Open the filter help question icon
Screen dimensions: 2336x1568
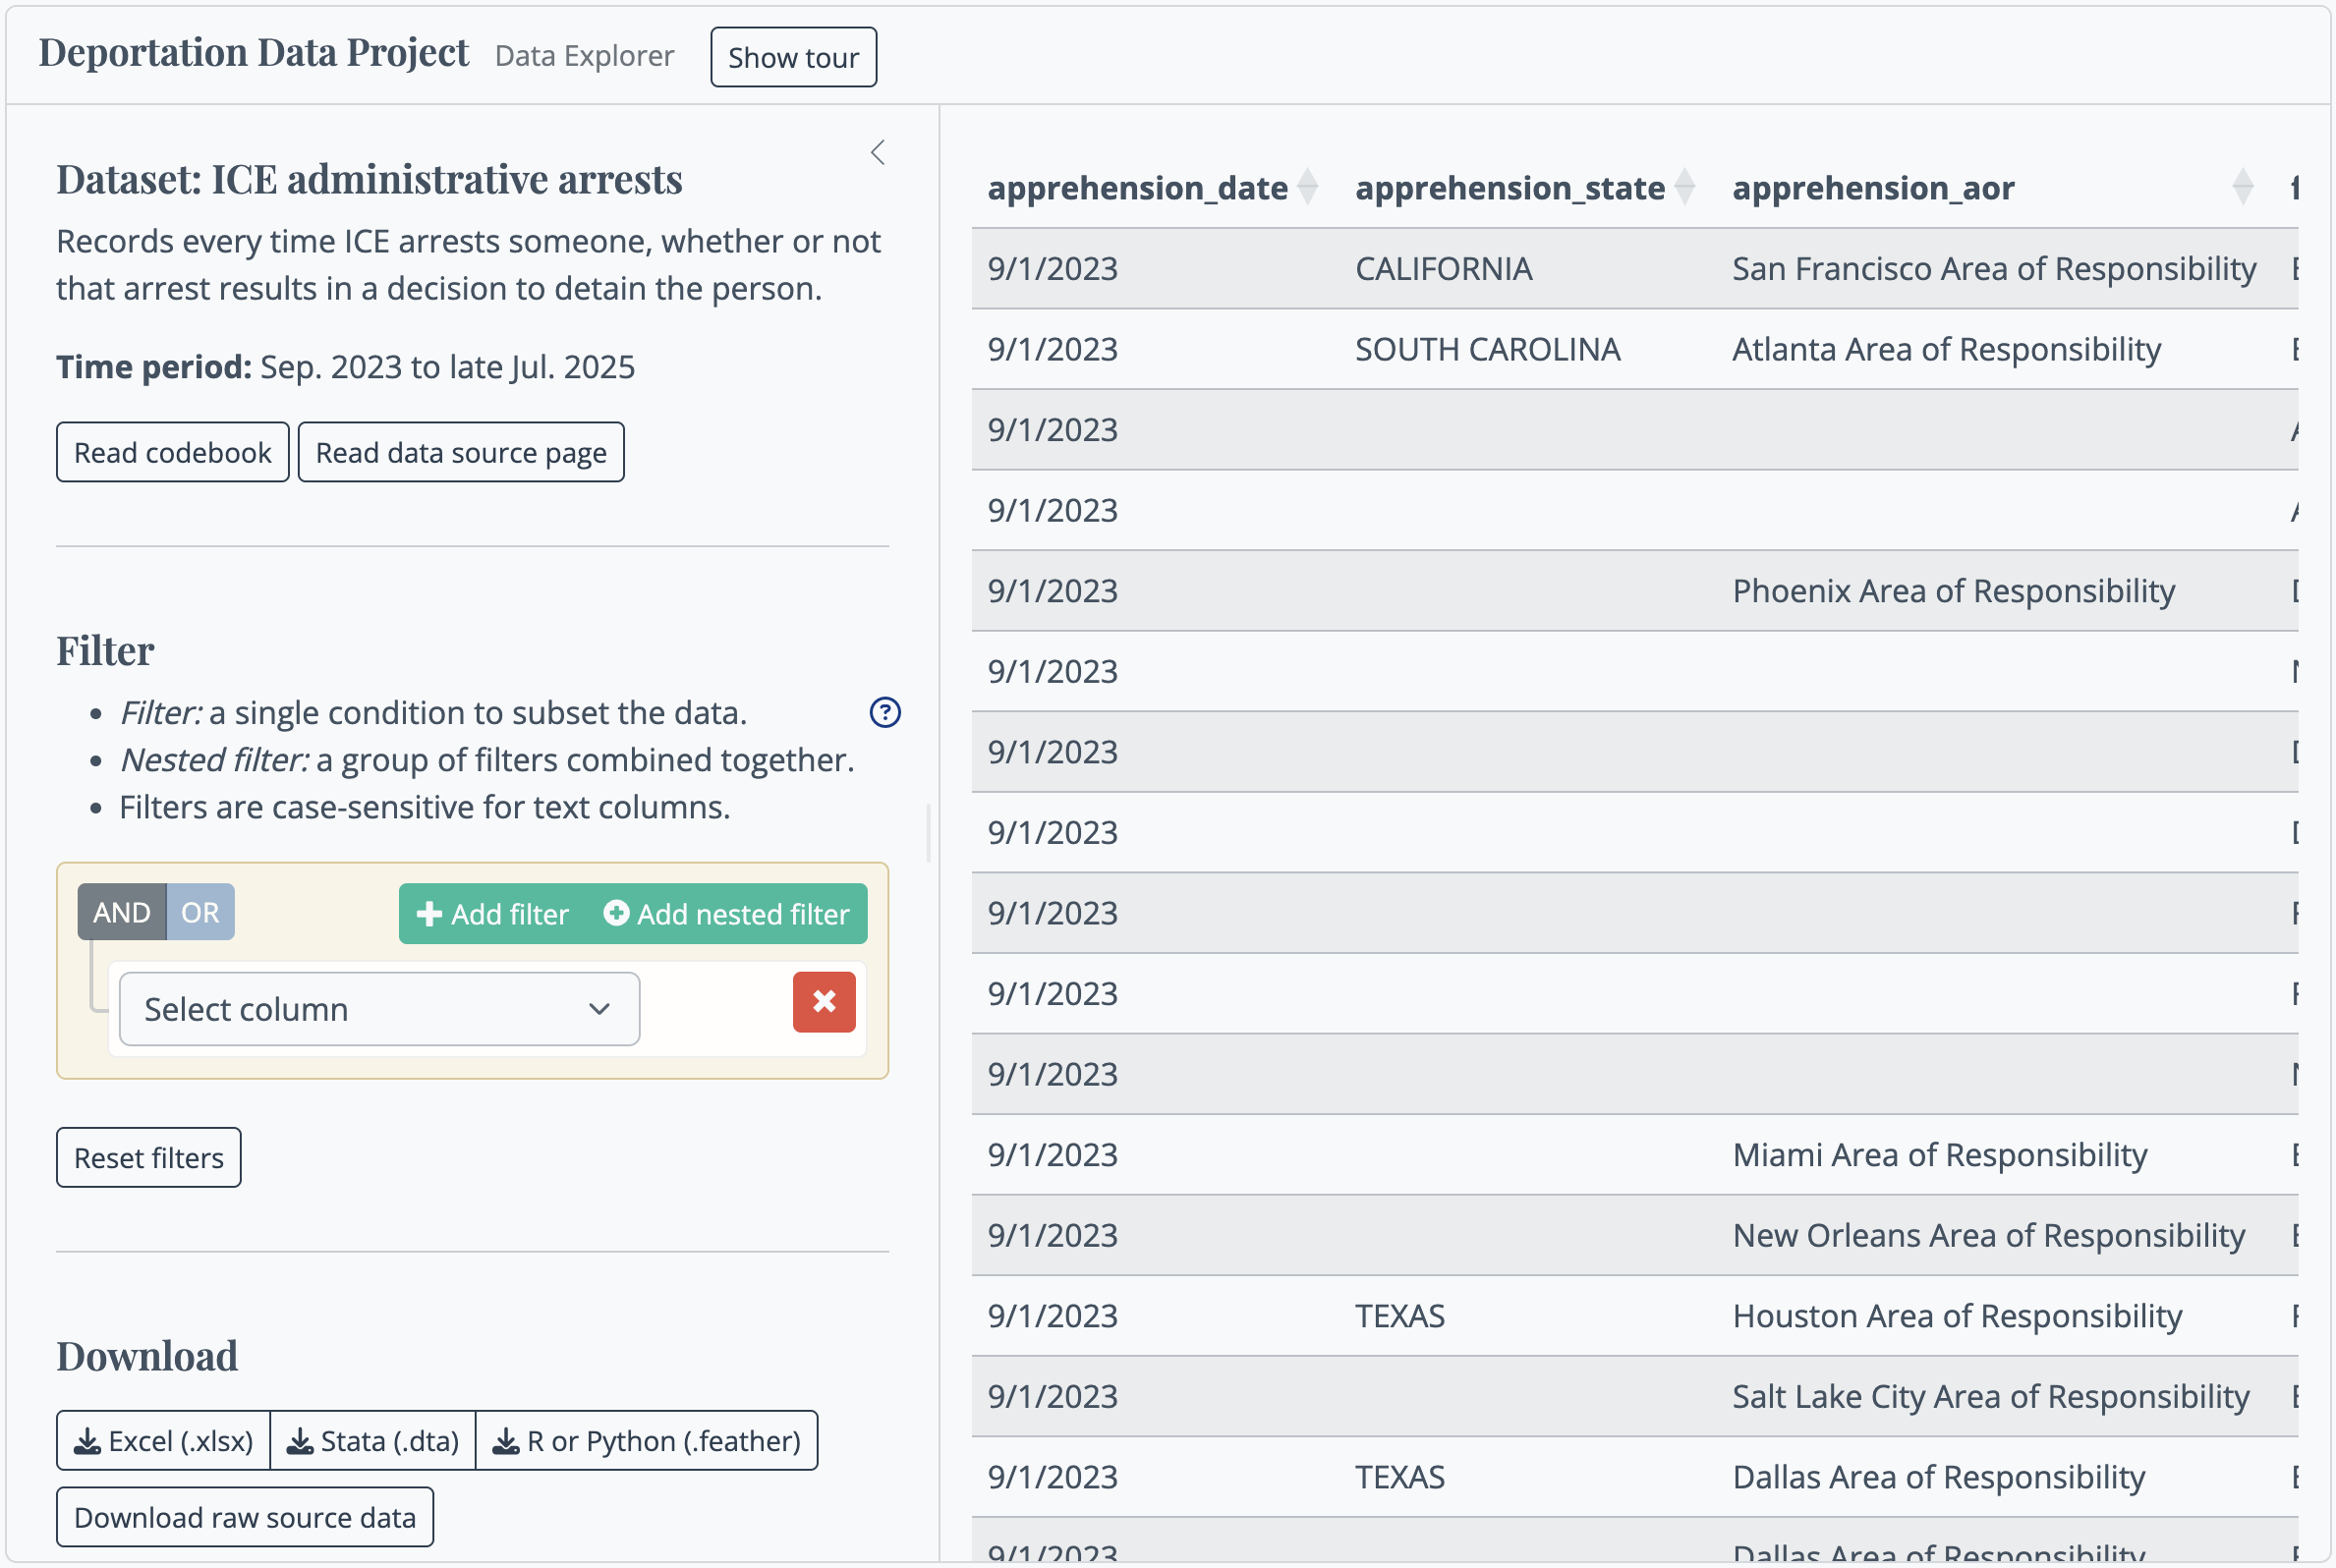(884, 712)
